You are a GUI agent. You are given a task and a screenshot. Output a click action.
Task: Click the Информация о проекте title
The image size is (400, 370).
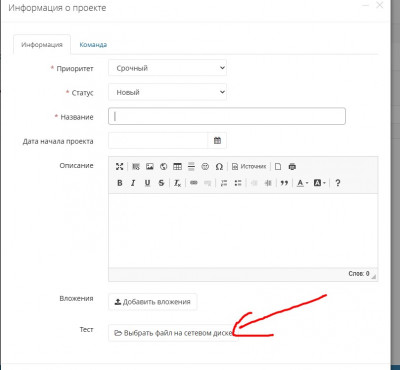[57, 8]
